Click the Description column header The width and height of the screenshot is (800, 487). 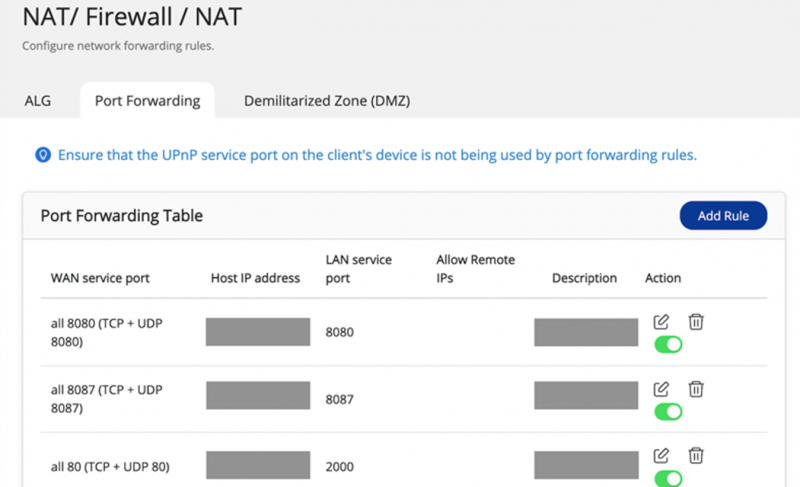tap(584, 278)
